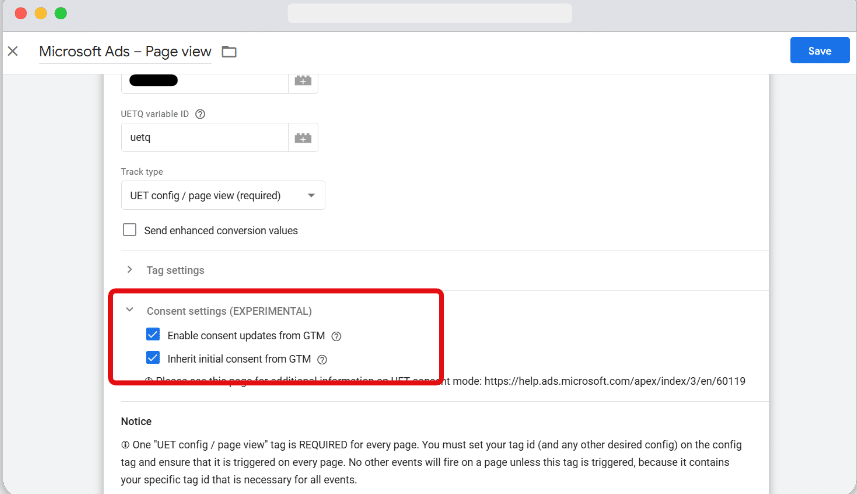The height and width of the screenshot is (494, 857).
Task: Open variable picker beside redacted tag ID field
Action: [x=303, y=81]
